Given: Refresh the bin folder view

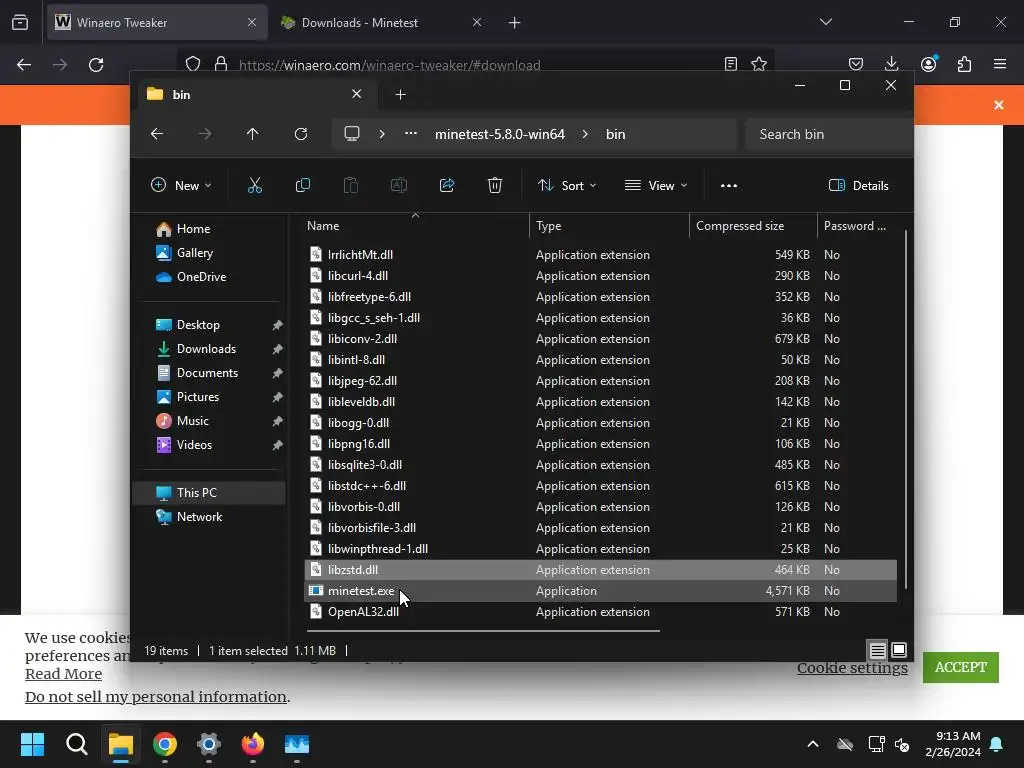Looking at the screenshot, I should [300, 134].
